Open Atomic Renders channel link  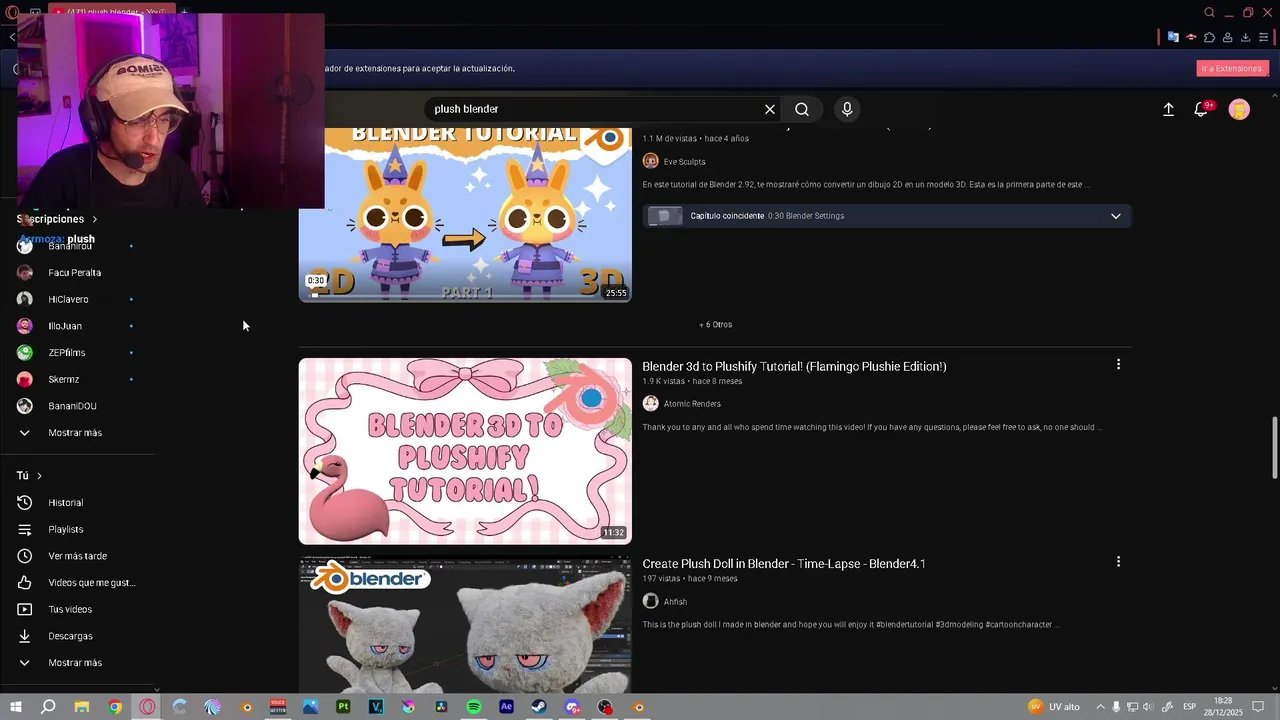pyautogui.click(x=692, y=404)
